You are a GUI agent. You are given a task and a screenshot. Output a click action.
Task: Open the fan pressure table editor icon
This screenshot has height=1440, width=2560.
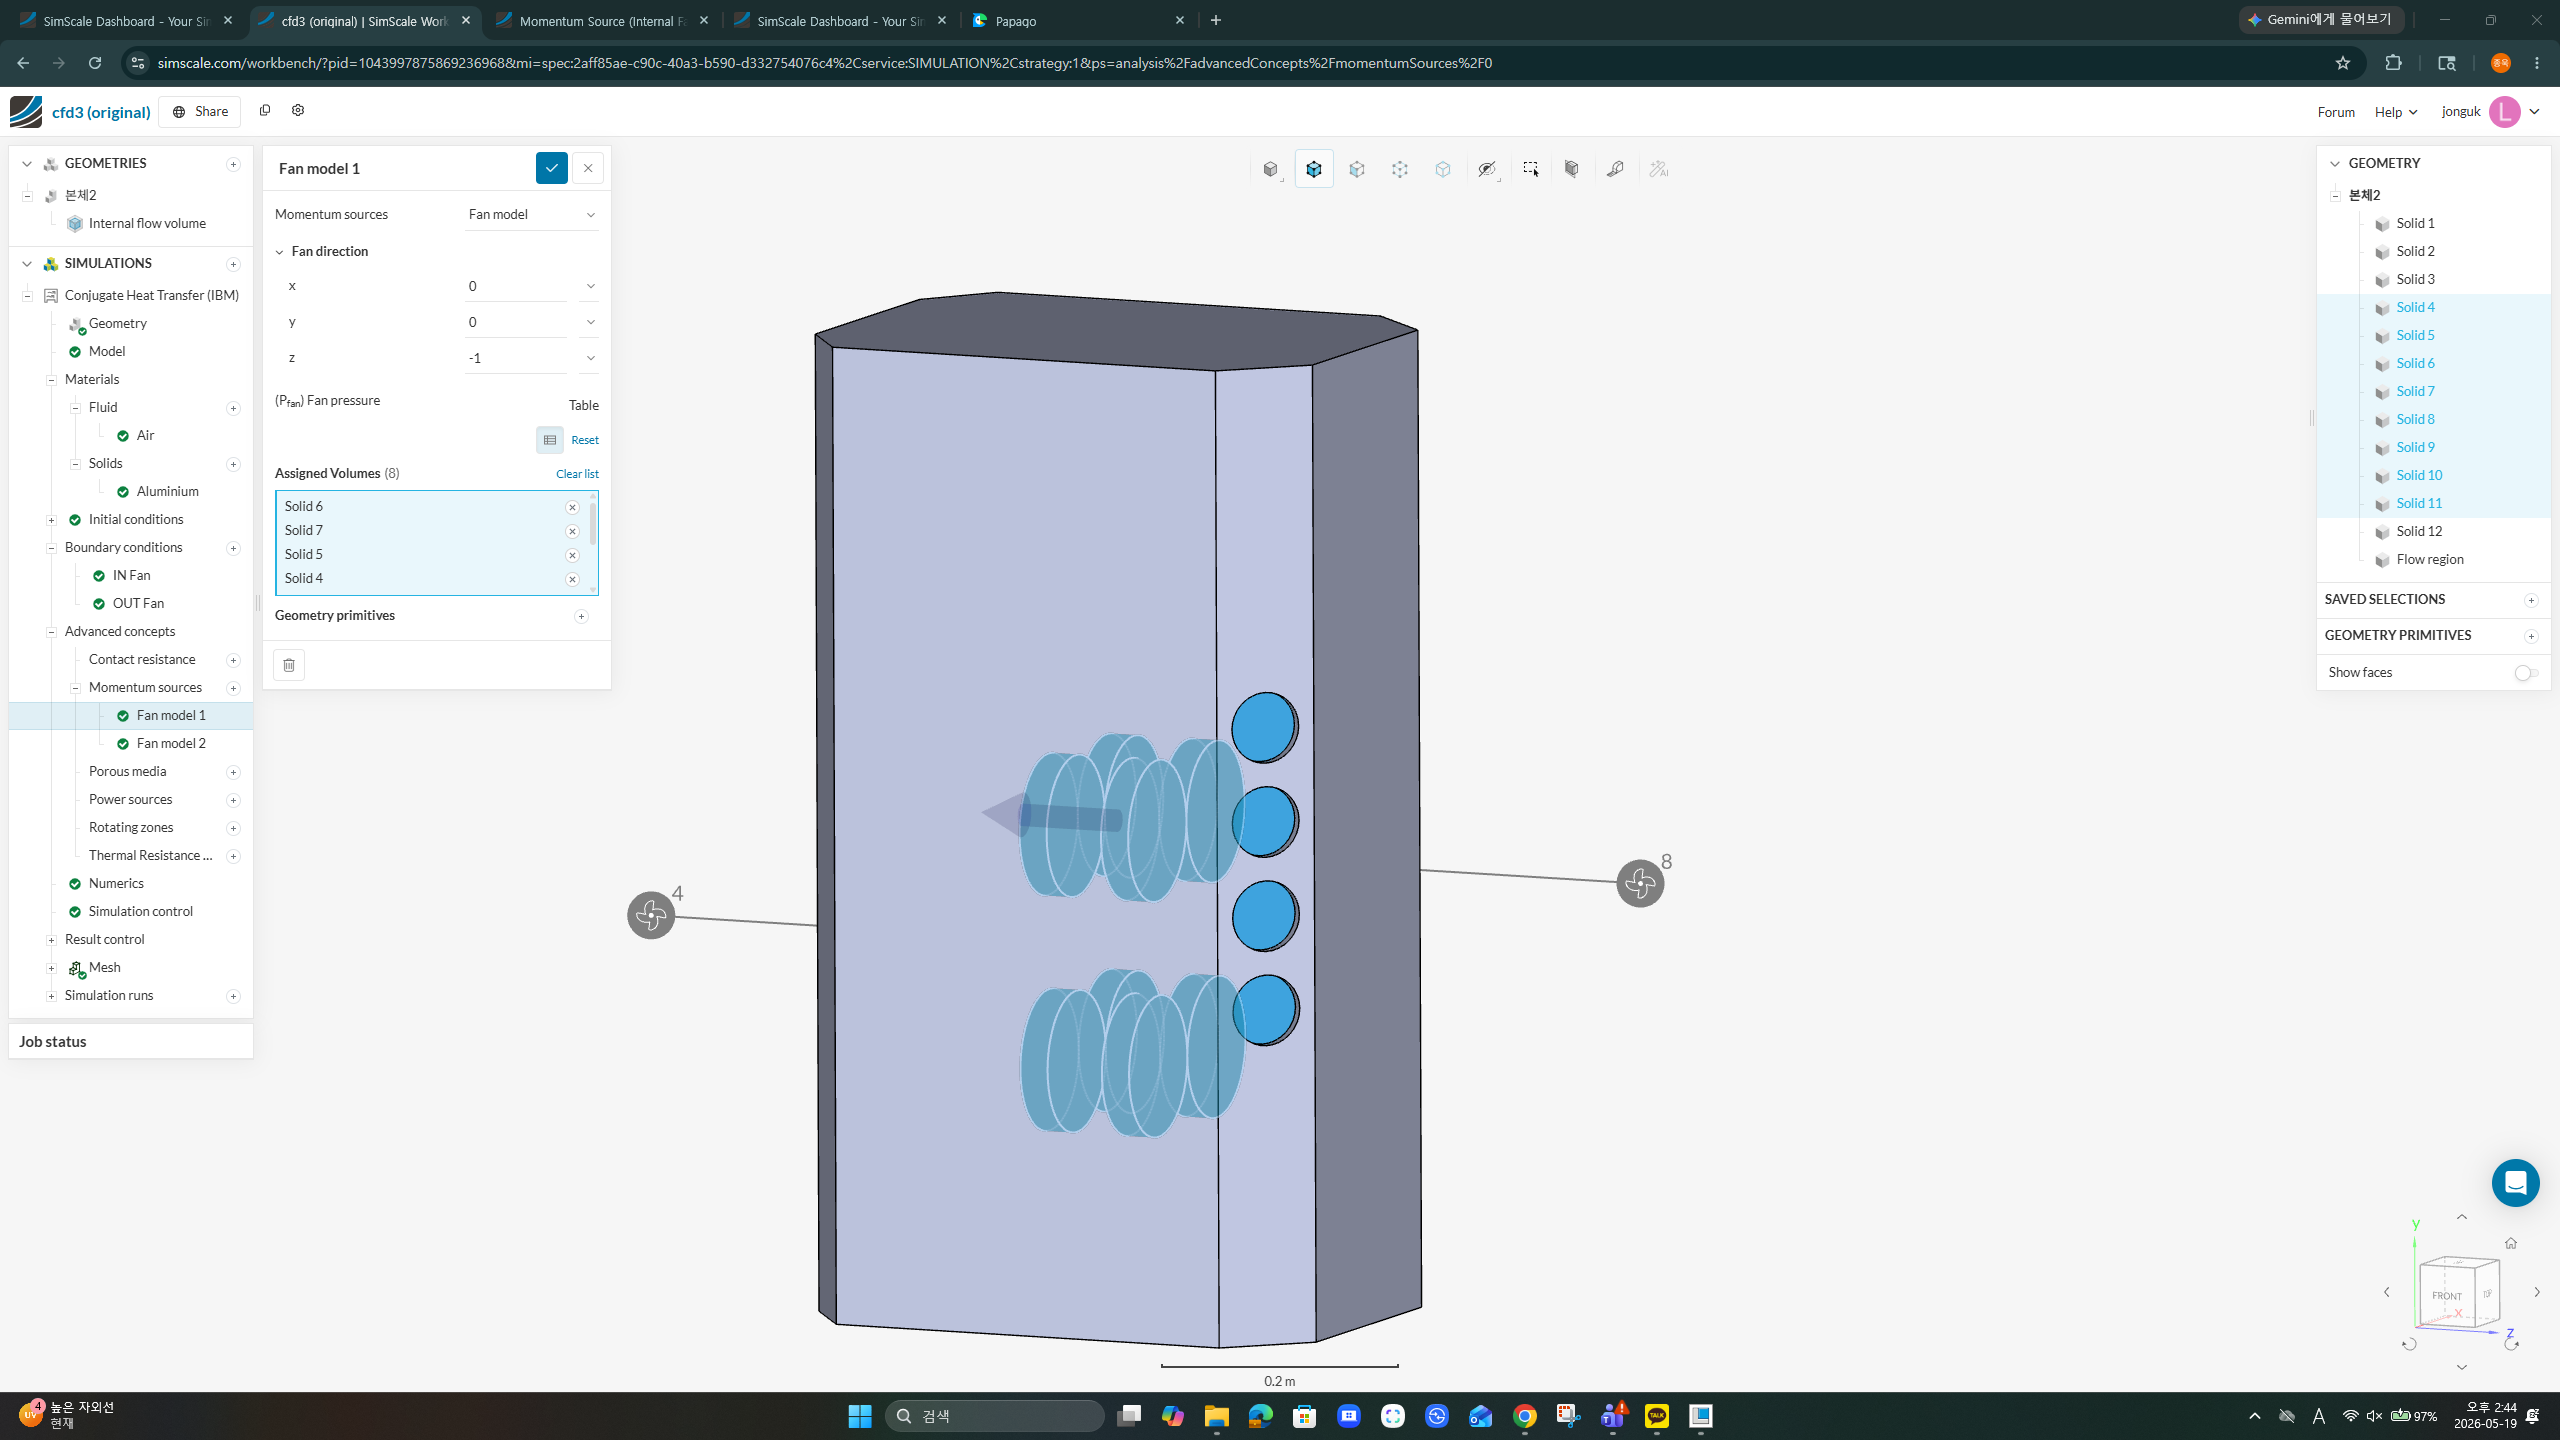(x=550, y=440)
